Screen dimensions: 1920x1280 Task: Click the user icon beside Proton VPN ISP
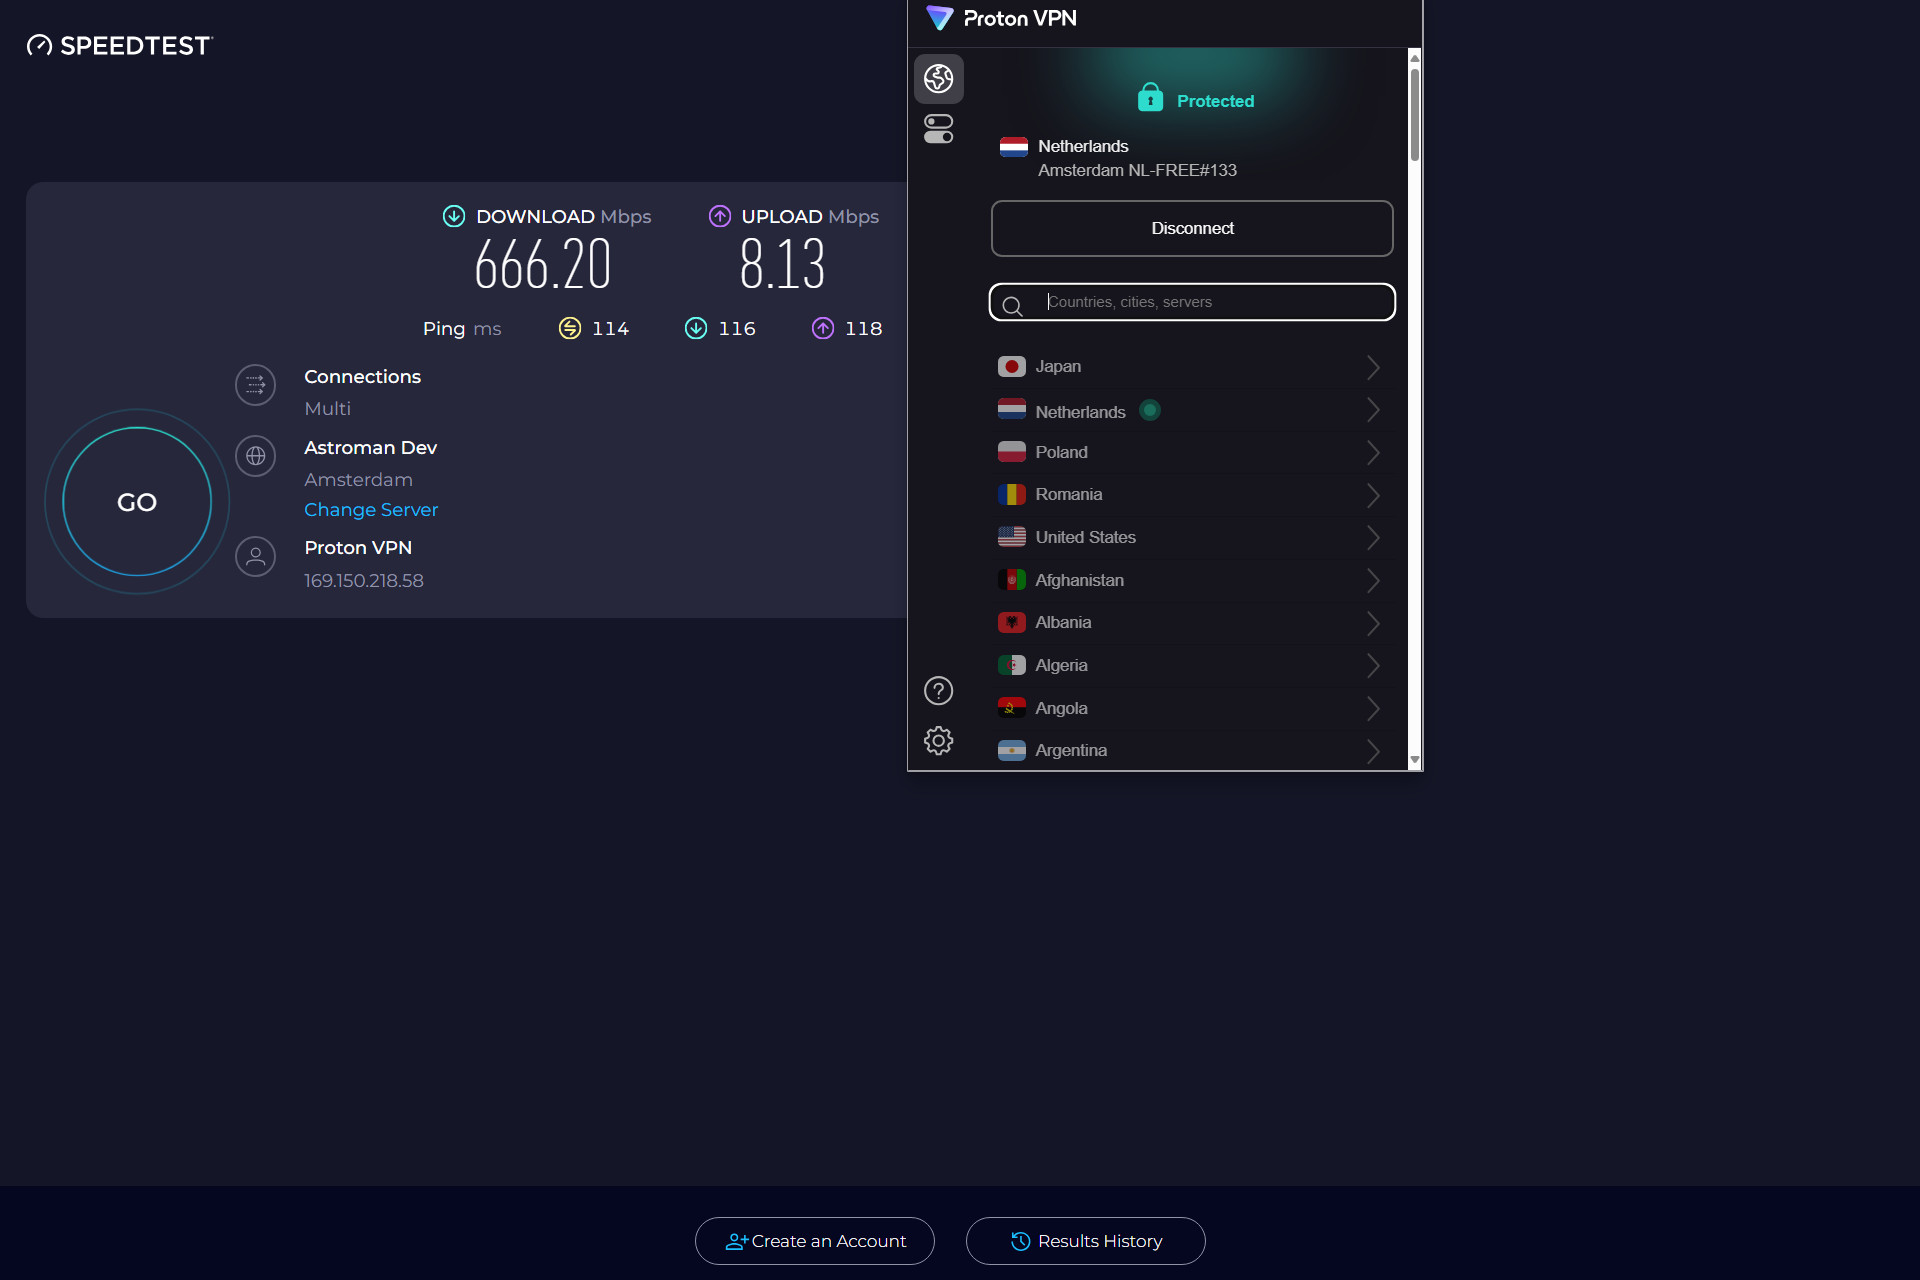[255, 556]
